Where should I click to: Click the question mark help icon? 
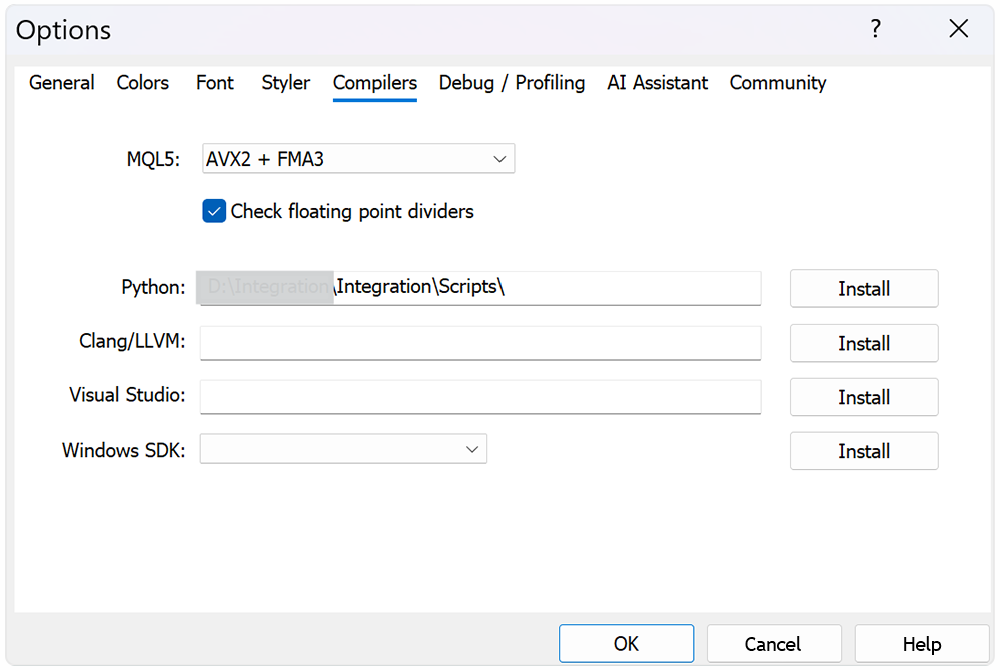(x=876, y=29)
